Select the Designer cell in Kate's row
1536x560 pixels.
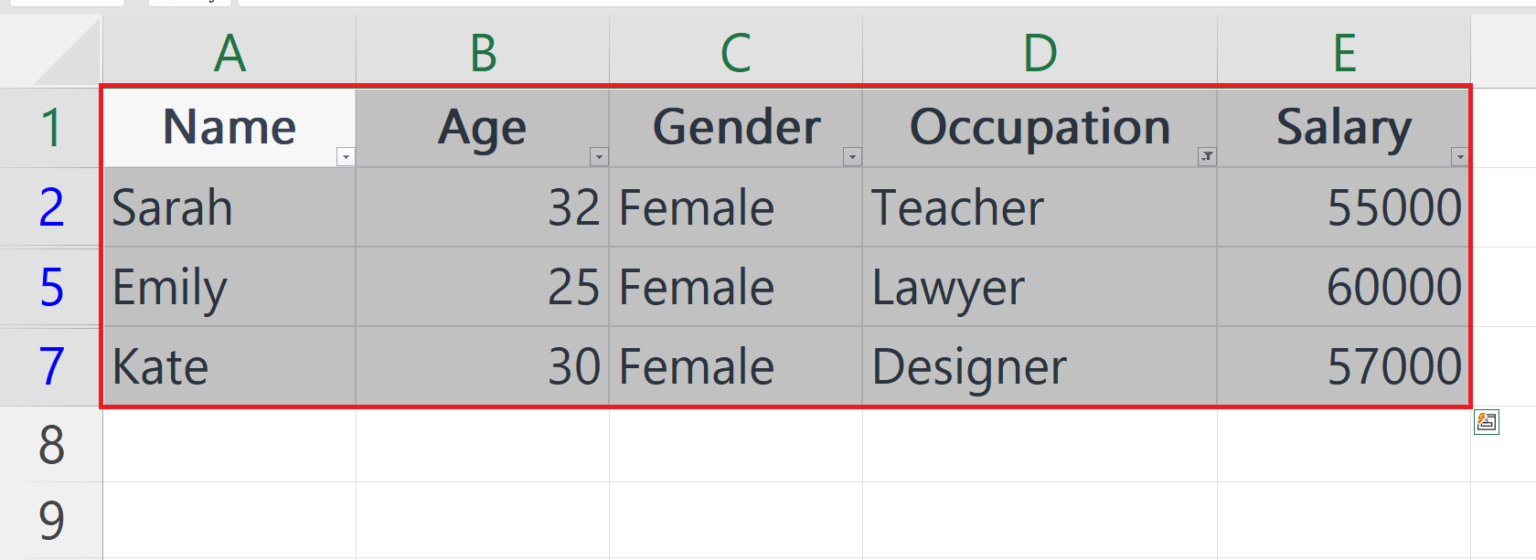click(1040, 366)
